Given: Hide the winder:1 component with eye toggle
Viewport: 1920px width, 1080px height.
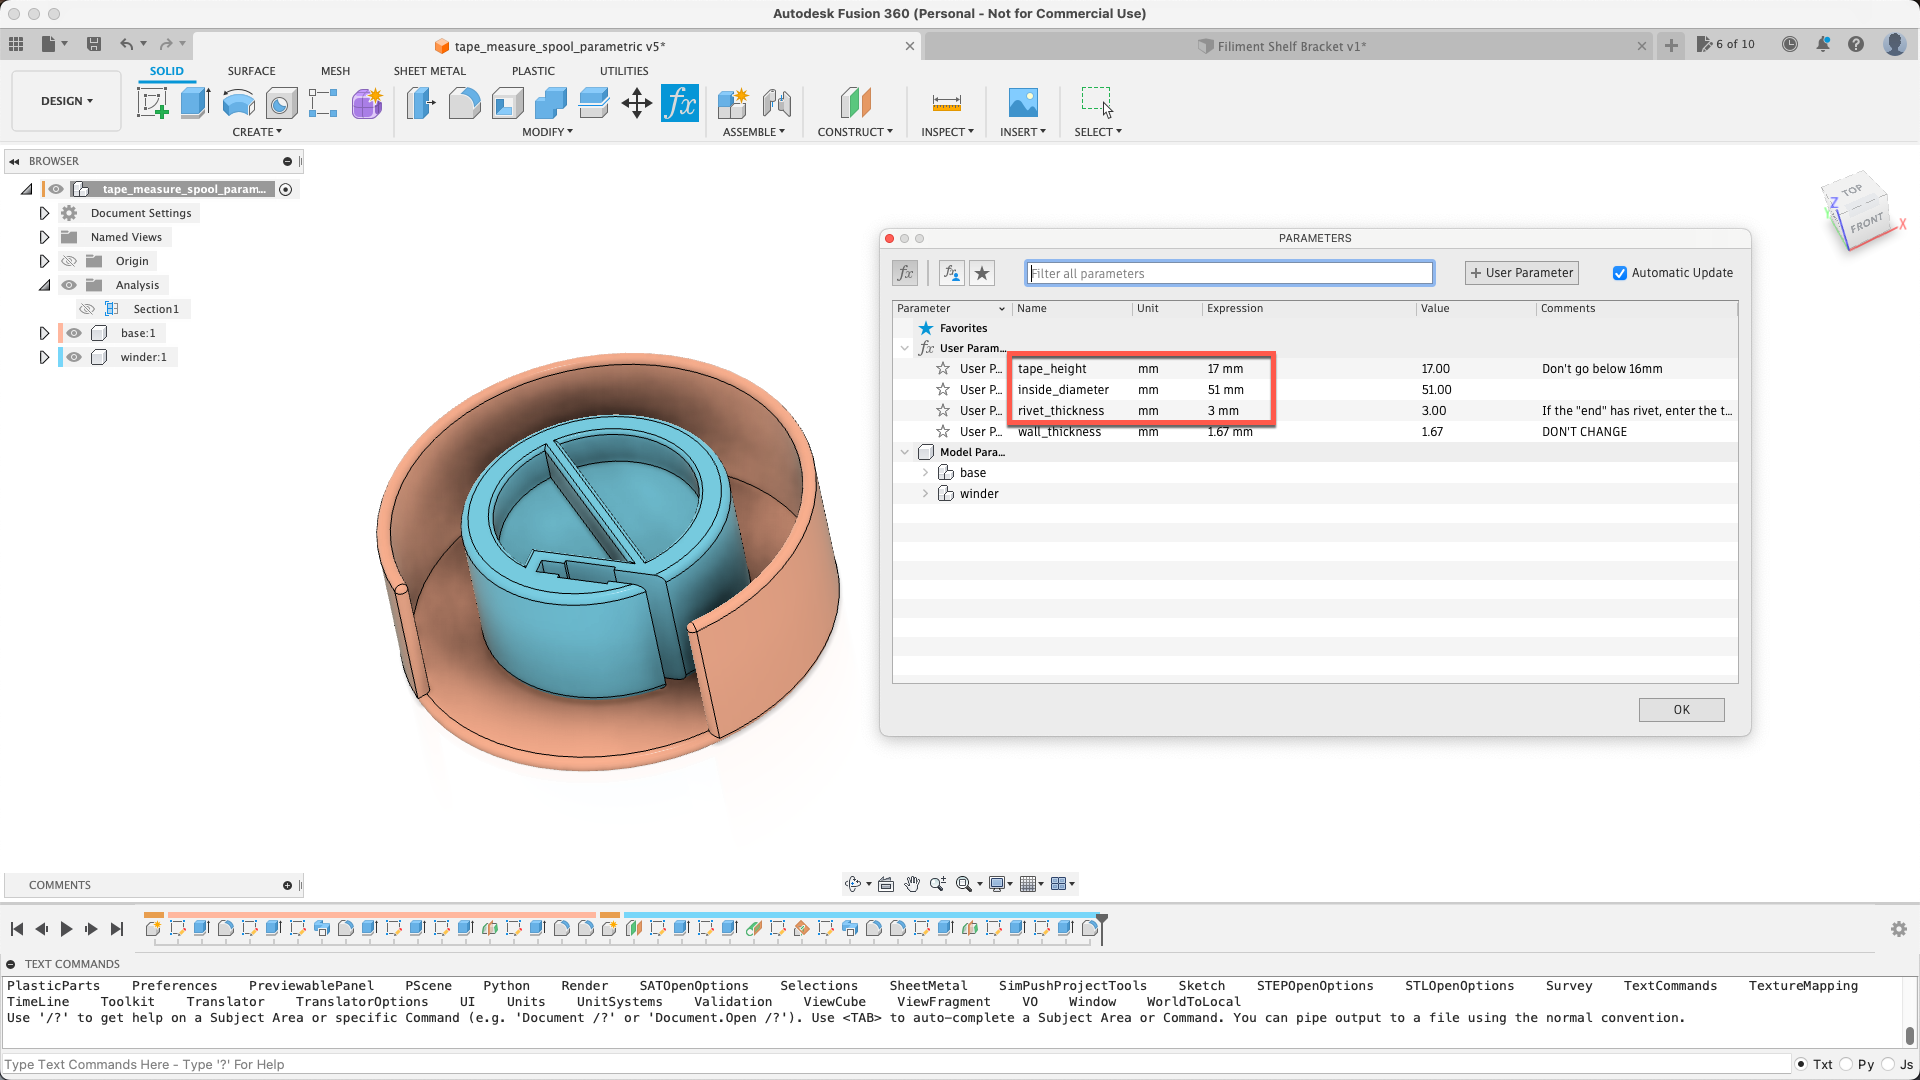Looking at the screenshot, I should pos(73,357).
